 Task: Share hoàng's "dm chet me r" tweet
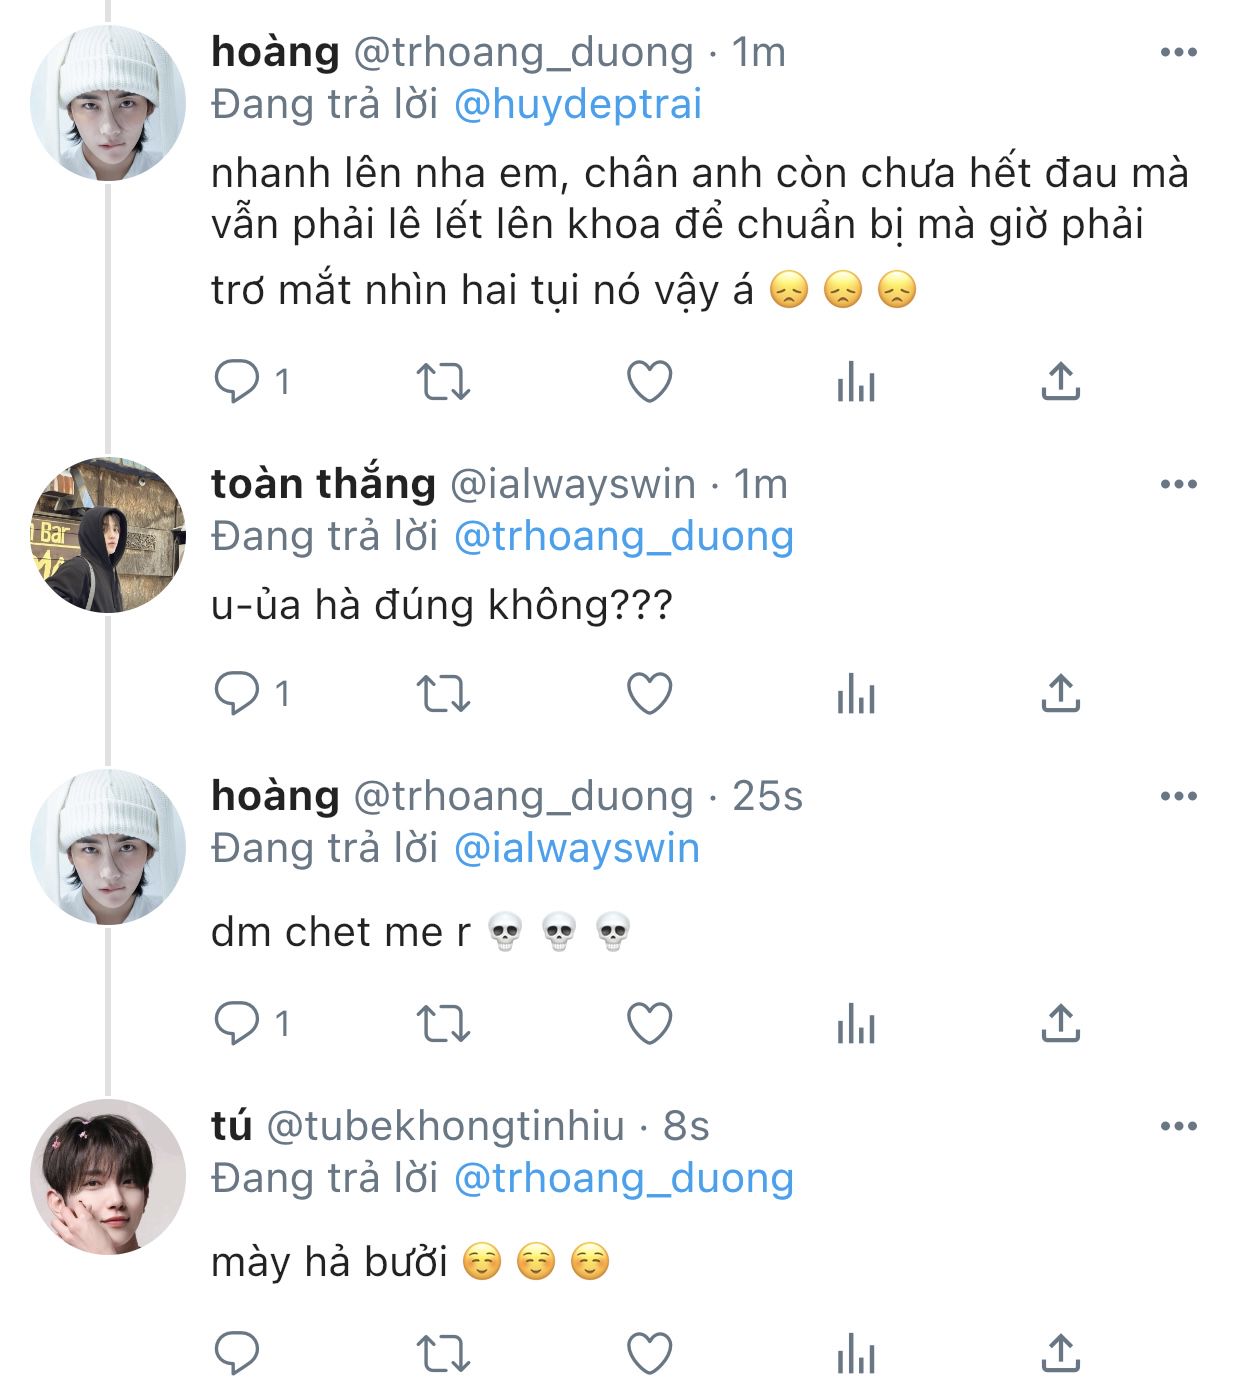click(x=1060, y=1024)
